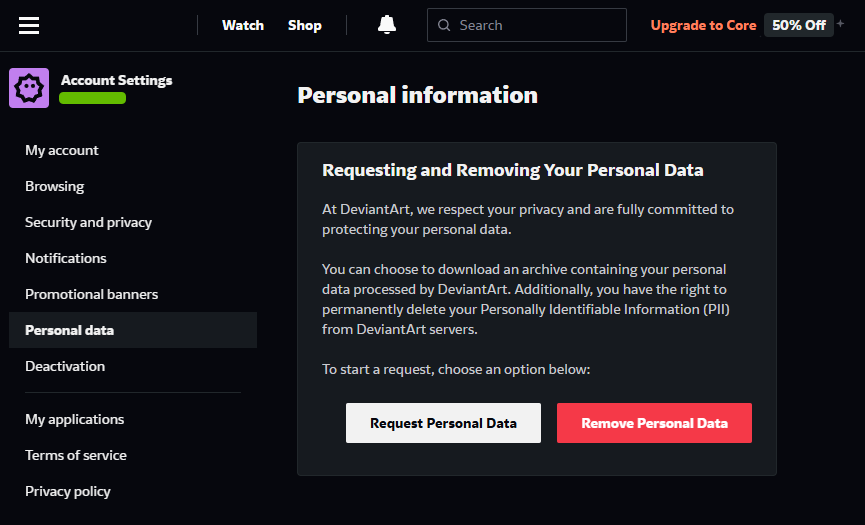The height and width of the screenshot is (525, 865).
Task: Select Personal data in sidebar
Action: (133, 330)
